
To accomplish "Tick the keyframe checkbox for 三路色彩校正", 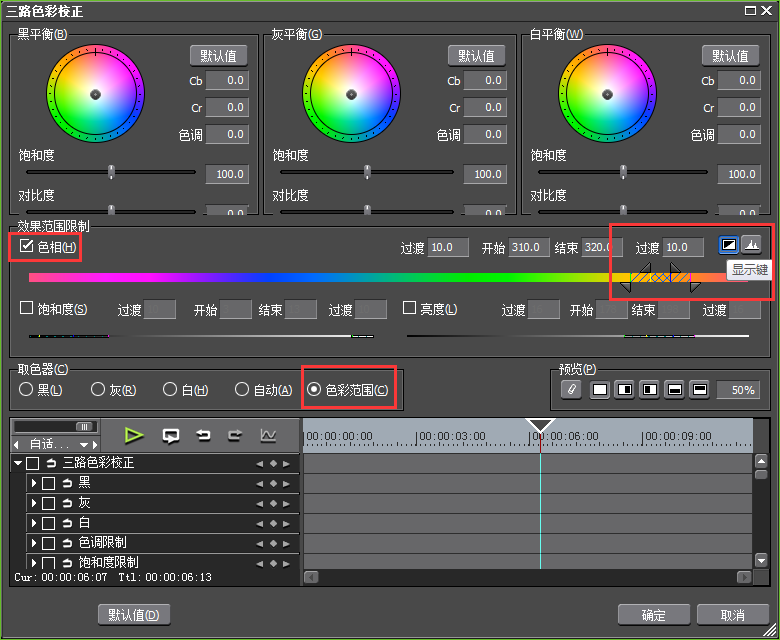I will pos(33,464).
